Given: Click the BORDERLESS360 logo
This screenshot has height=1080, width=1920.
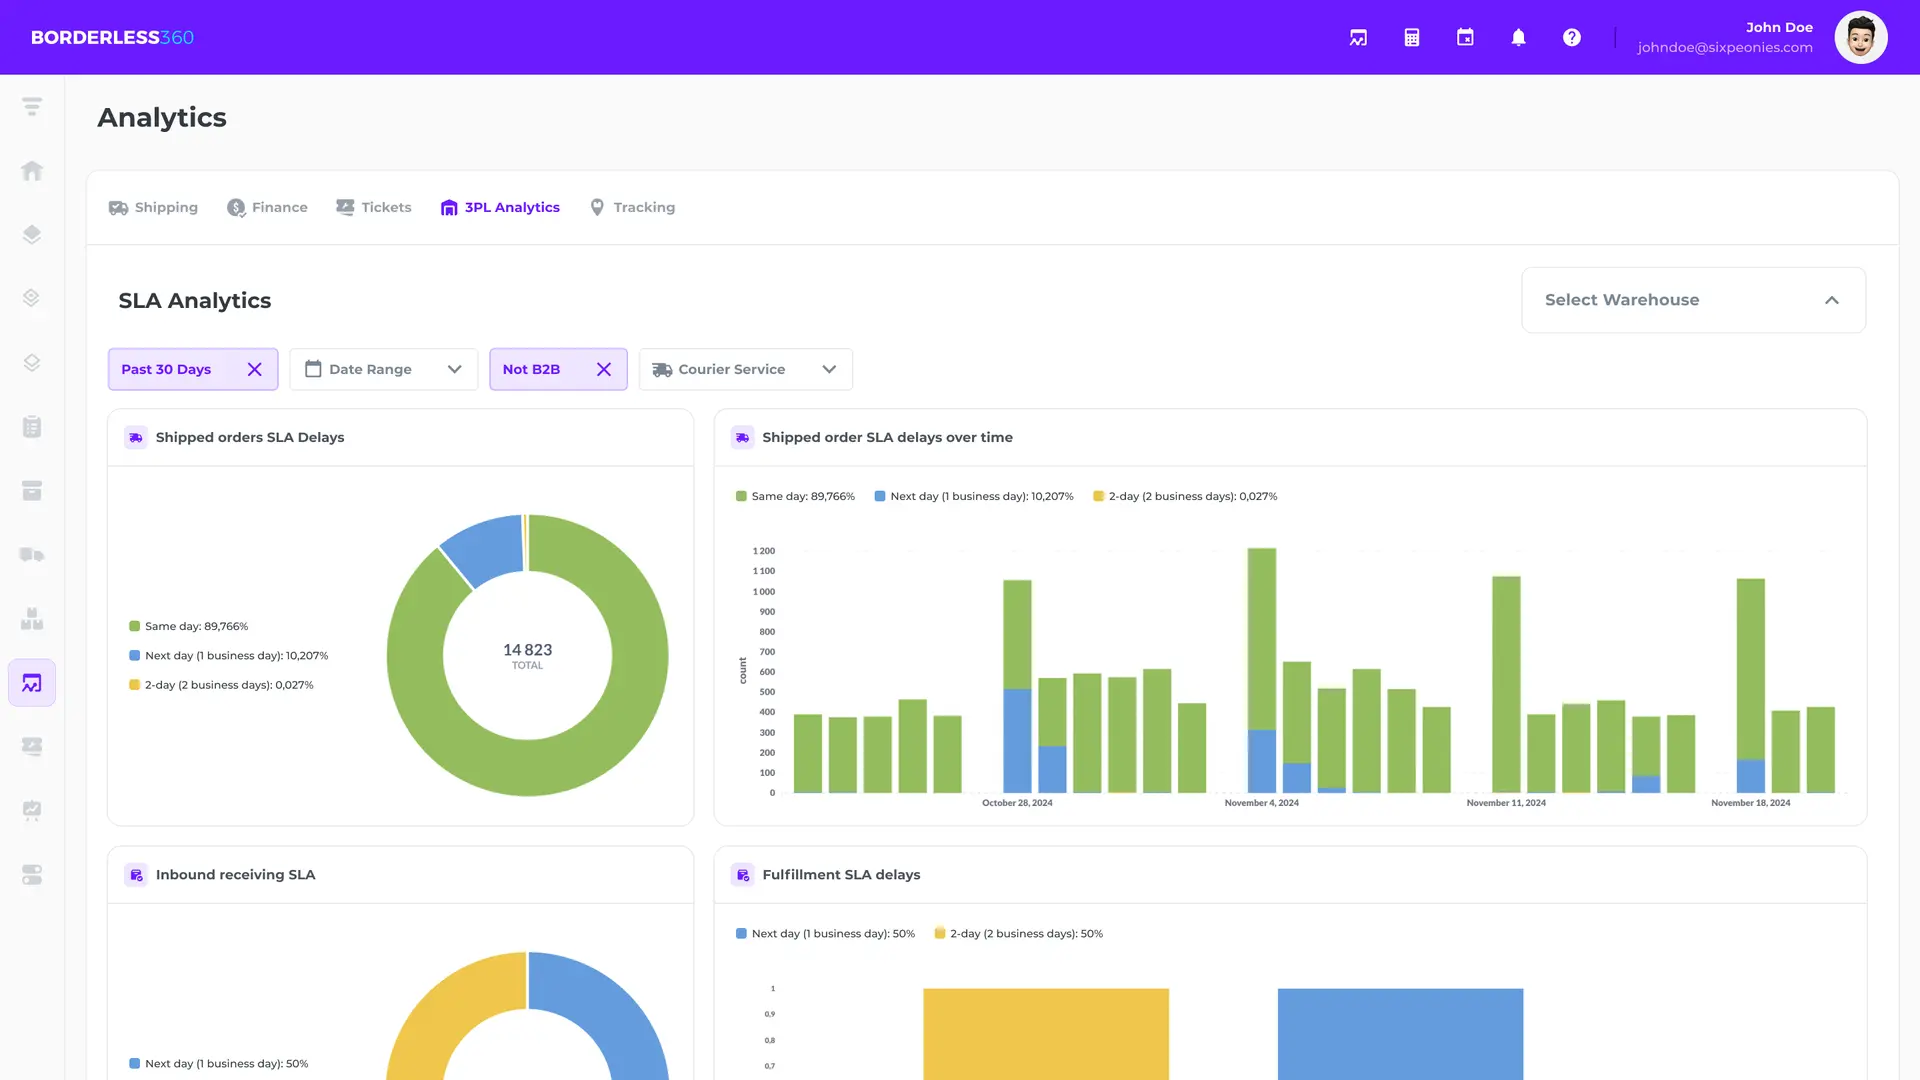Looking at the screenshot, I should tap(112, 37).
